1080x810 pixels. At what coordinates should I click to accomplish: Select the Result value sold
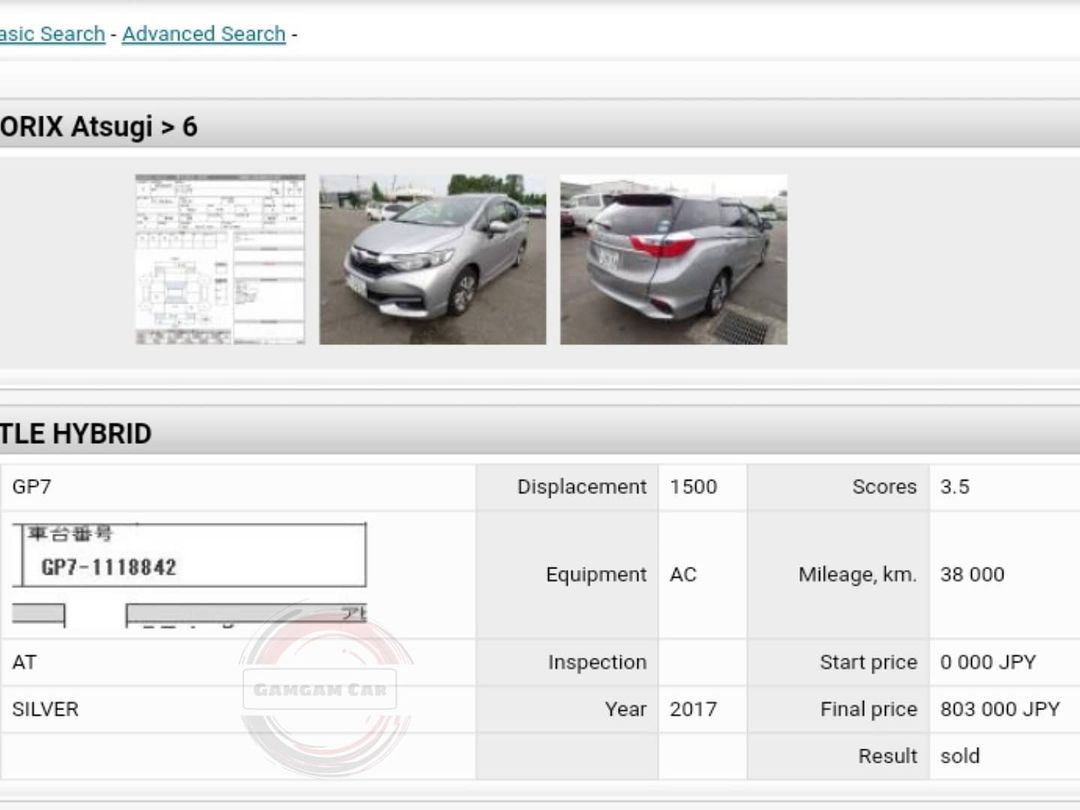point(960,756)
